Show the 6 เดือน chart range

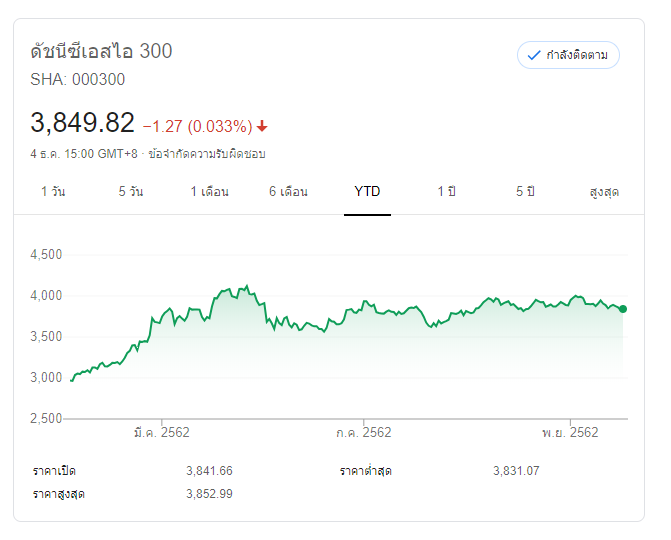pyautogui.click(x=288, y=191)
